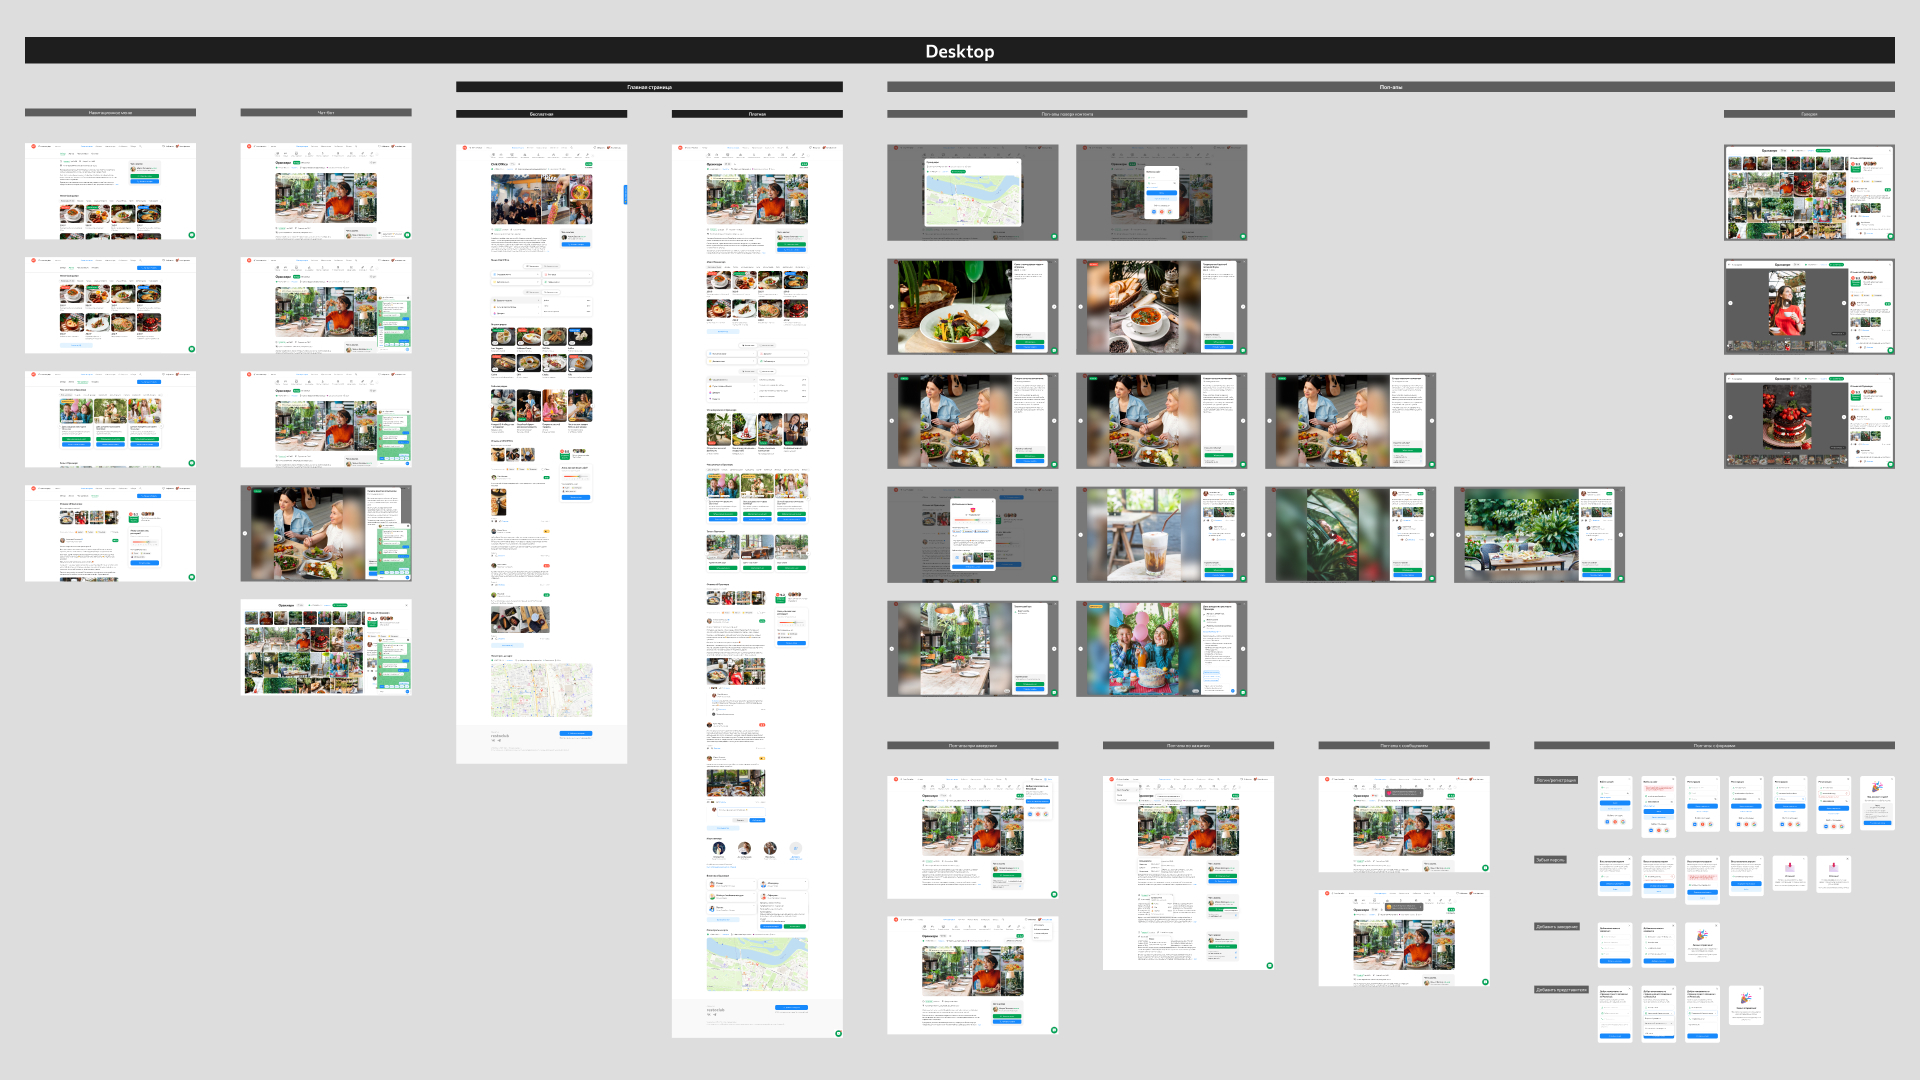
Task: Click the green chat icon at the bottom of the Платная page frame
Action: 838,1033
